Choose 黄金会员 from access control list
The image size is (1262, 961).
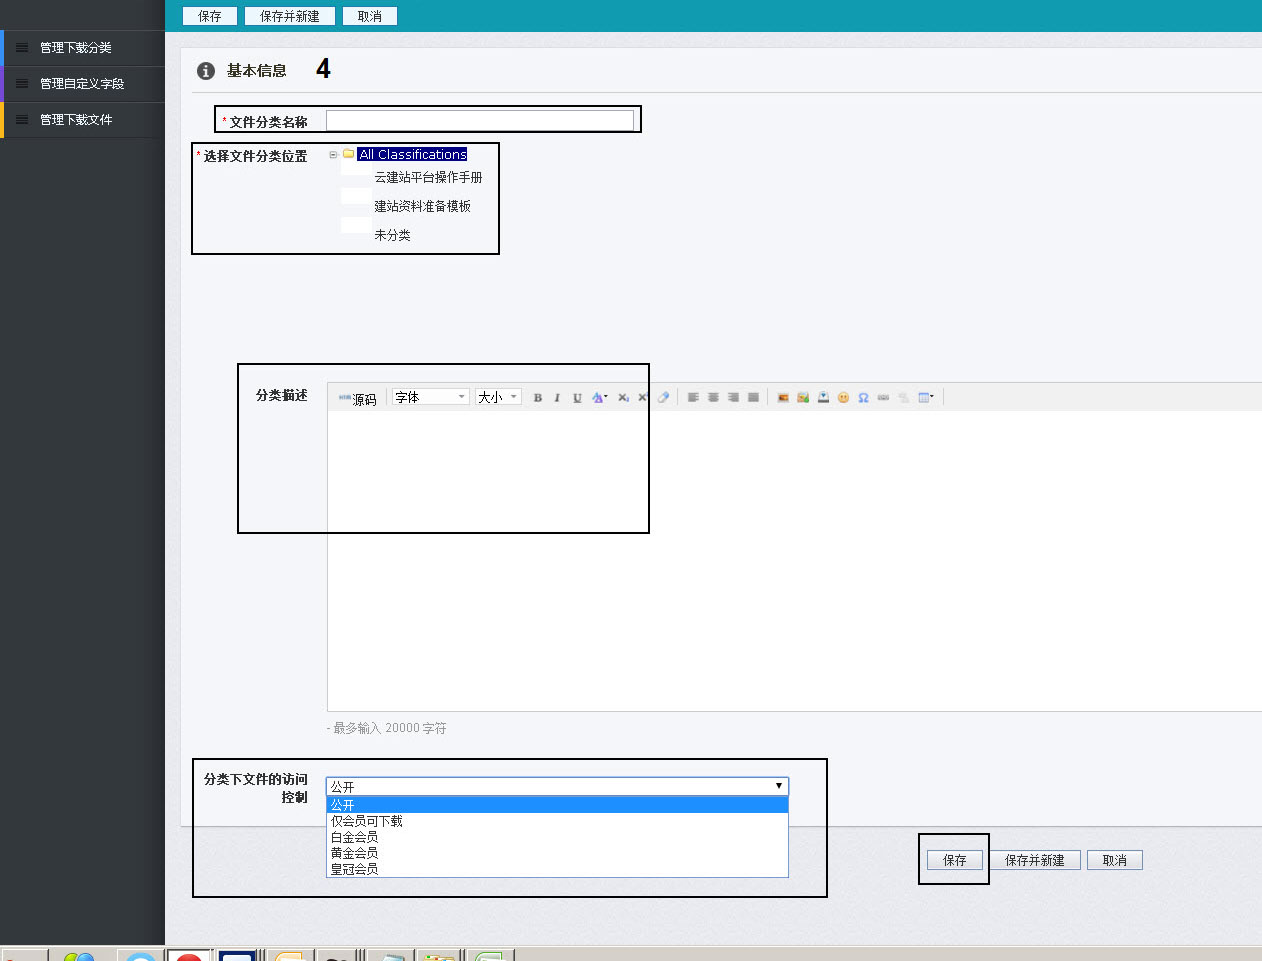click(x=355, y=853)
